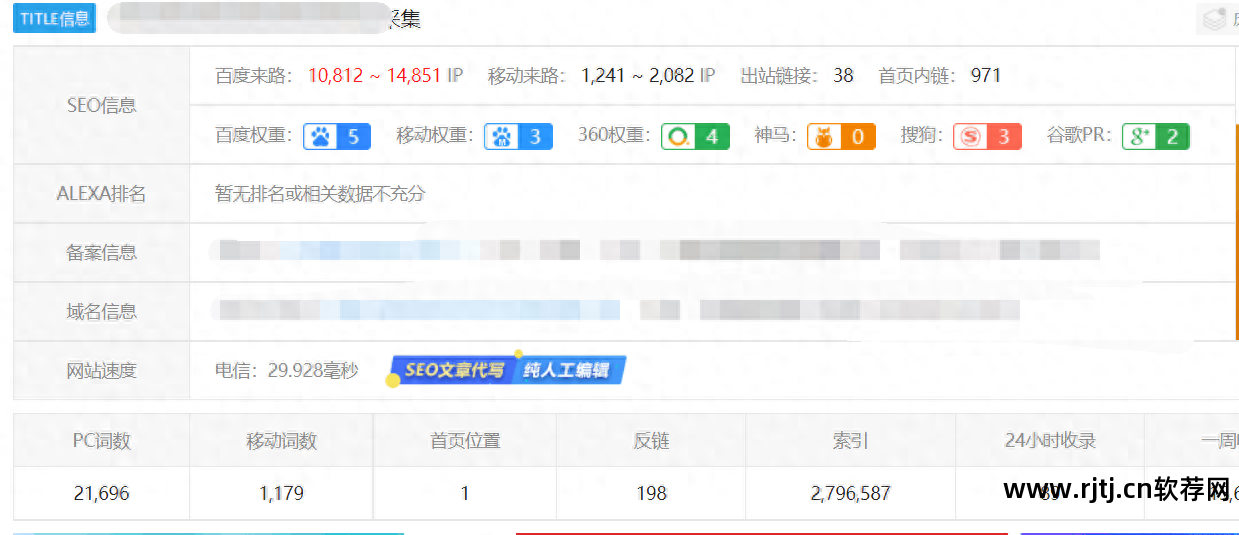Click the backlinks value 198
This screenshot has width=1239, height=535.
tap(650, 493)
